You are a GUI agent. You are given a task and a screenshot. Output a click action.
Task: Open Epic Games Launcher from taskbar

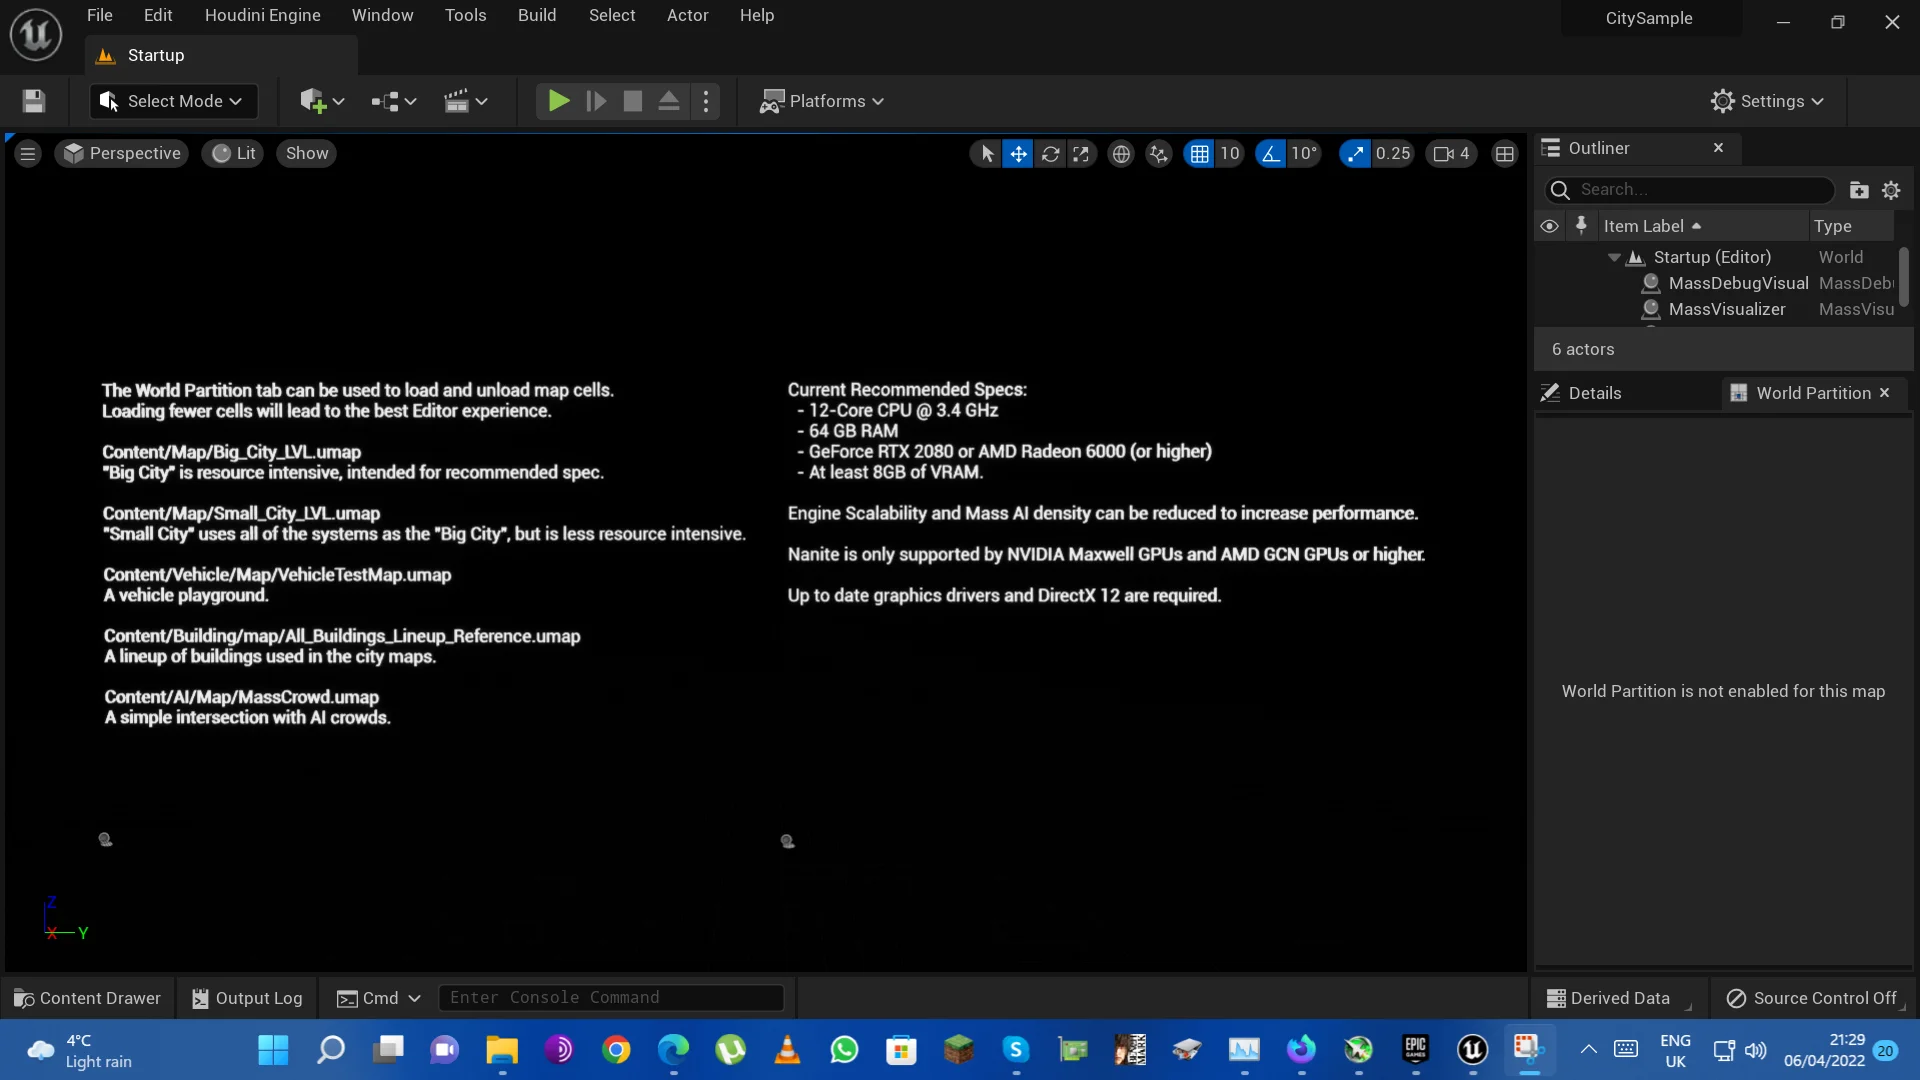click(1415, 1049)
